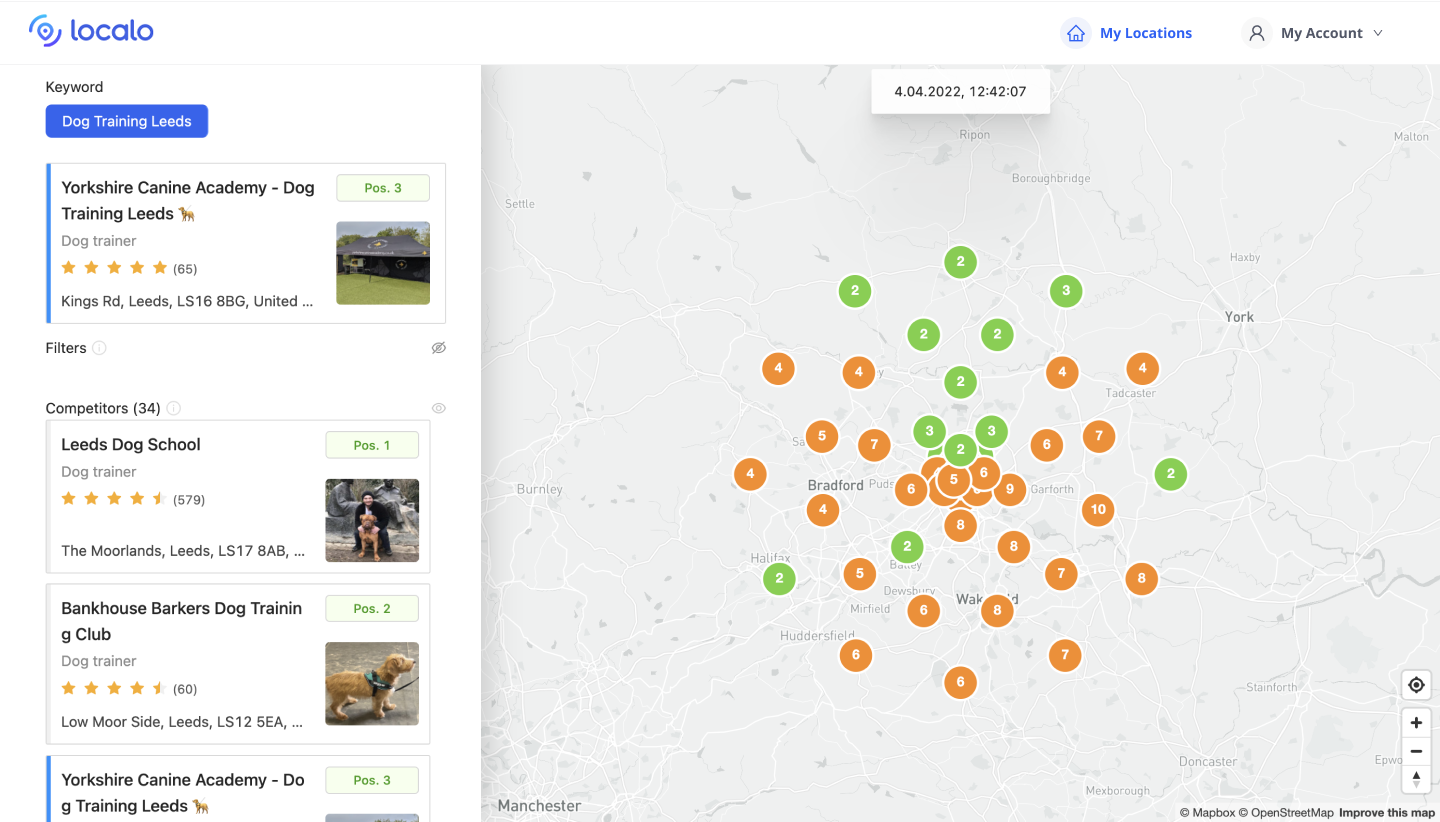Open the Improve this map link
Image resolution: width=1440 pixels, height=822 pixels.
[1387, 813]
